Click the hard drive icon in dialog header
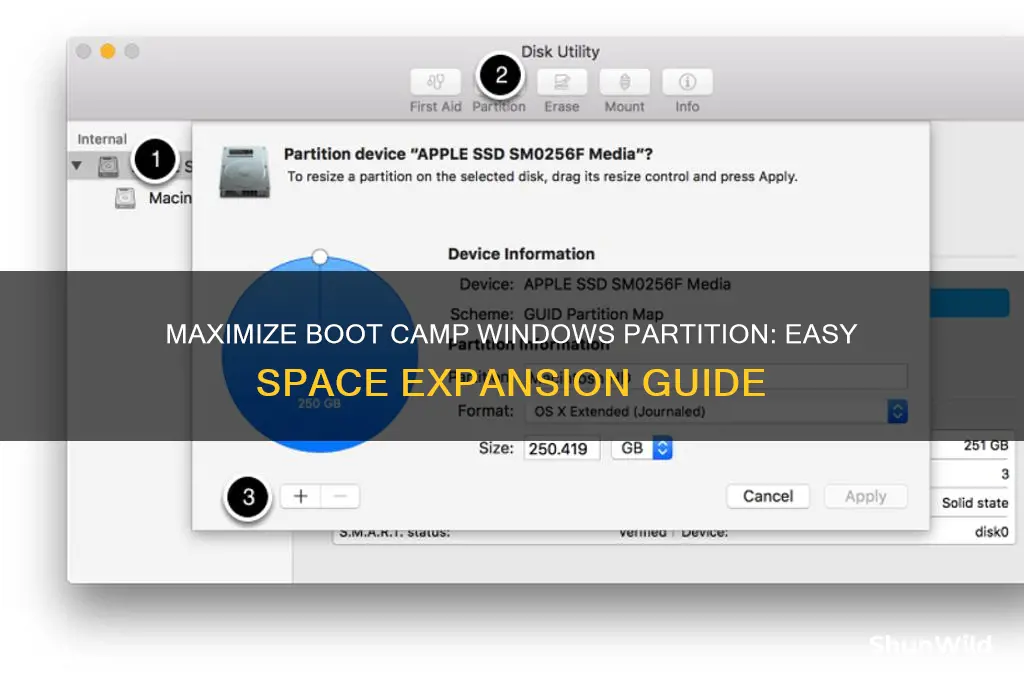The height and width of the screenshot is (680, 1024). [x=245, y=172]
